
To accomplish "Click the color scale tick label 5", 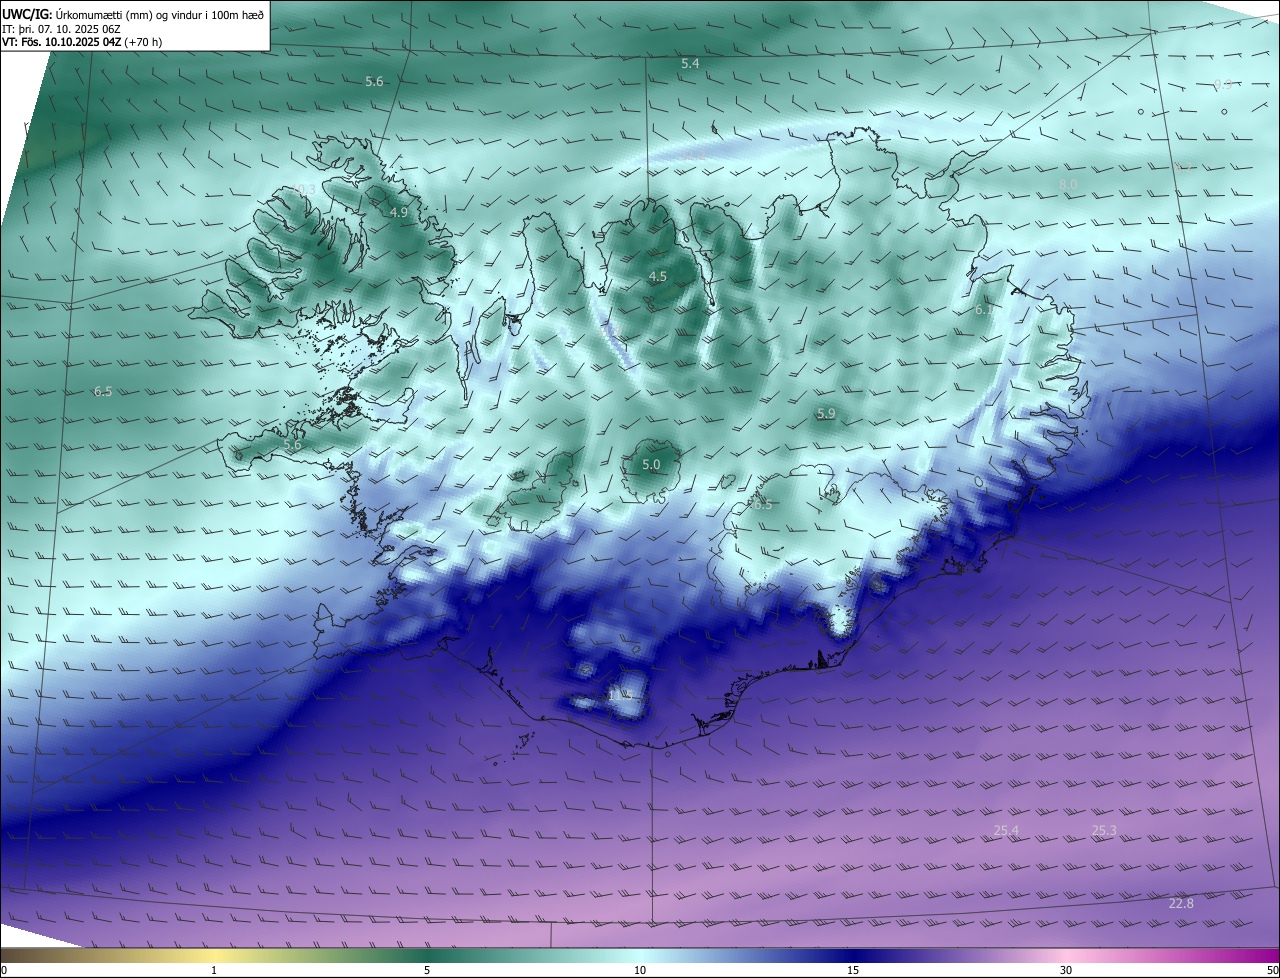I will click(x=427, y=970).
